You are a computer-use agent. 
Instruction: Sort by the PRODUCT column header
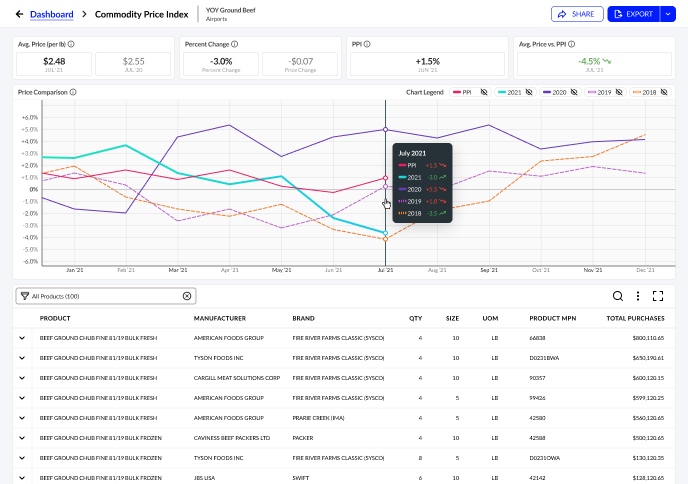tap(55, 318)
